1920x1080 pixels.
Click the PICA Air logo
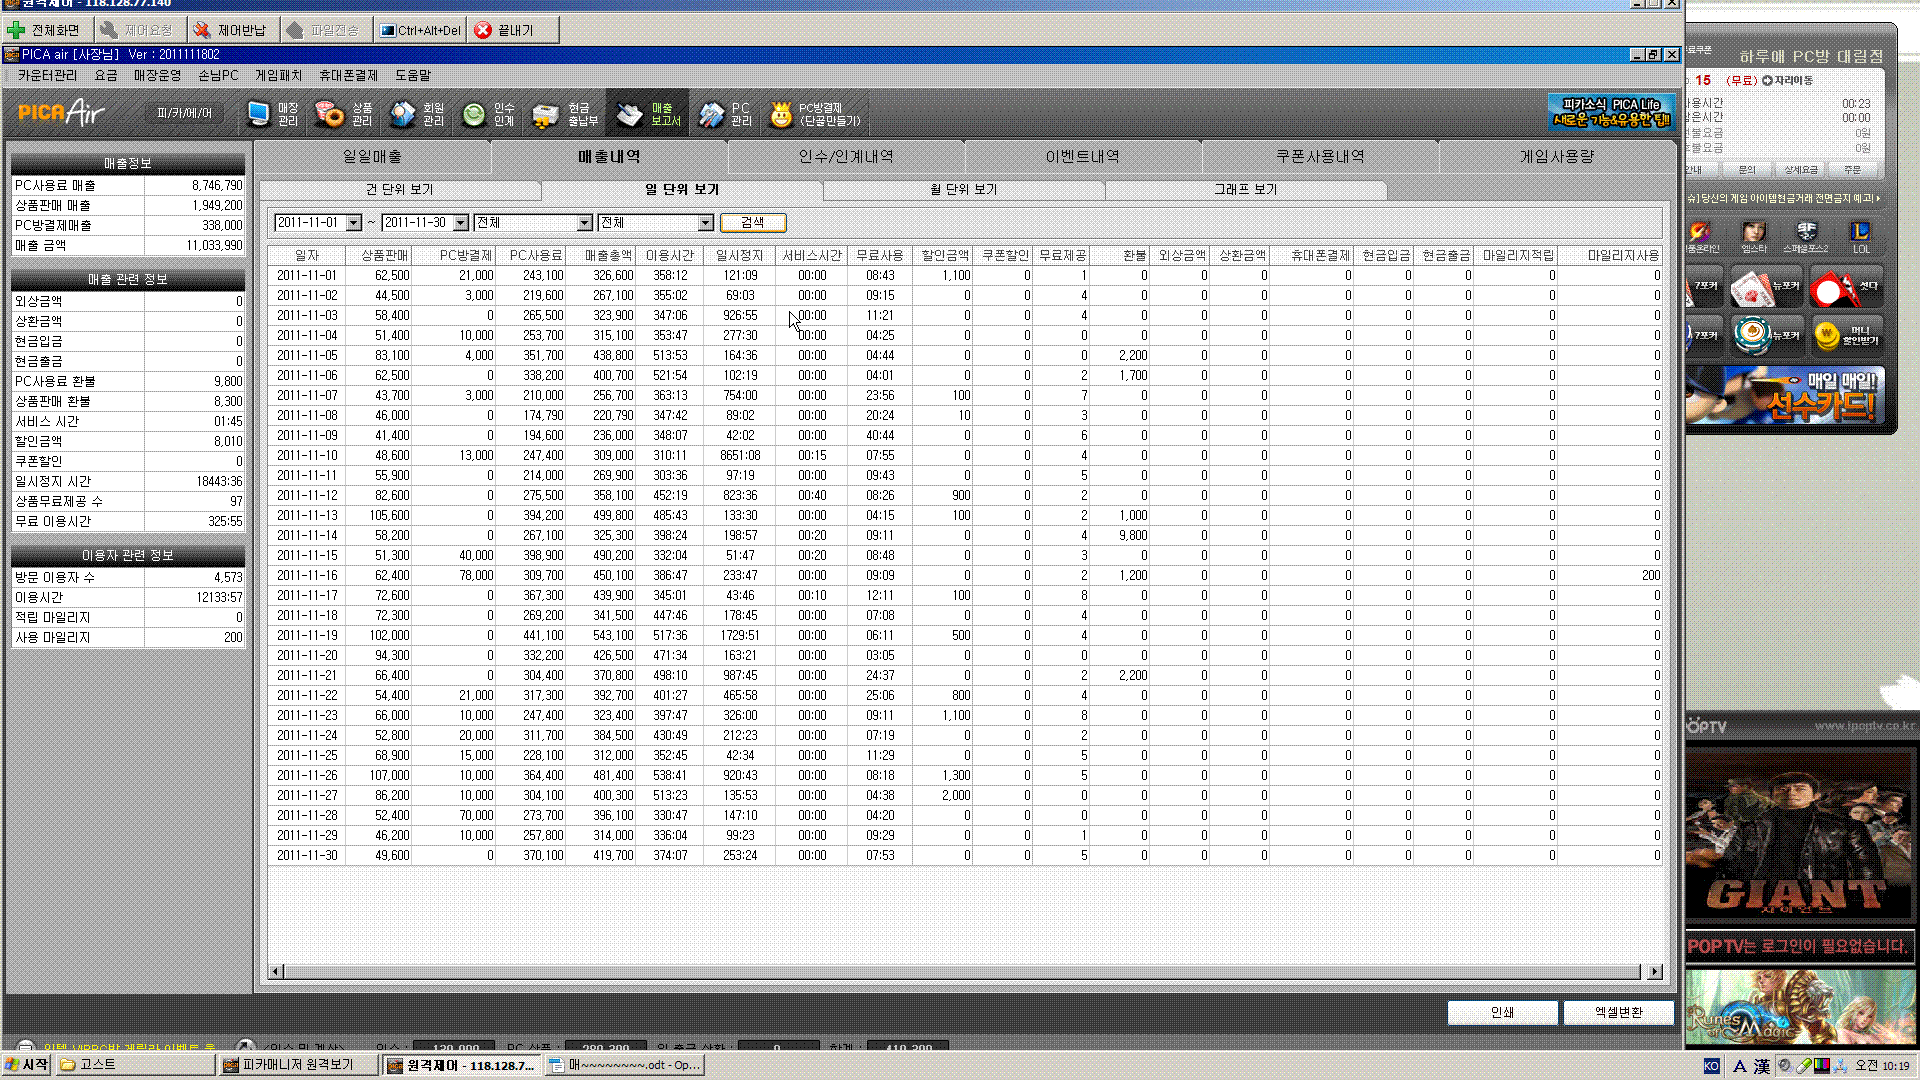(x=62, y=113)
